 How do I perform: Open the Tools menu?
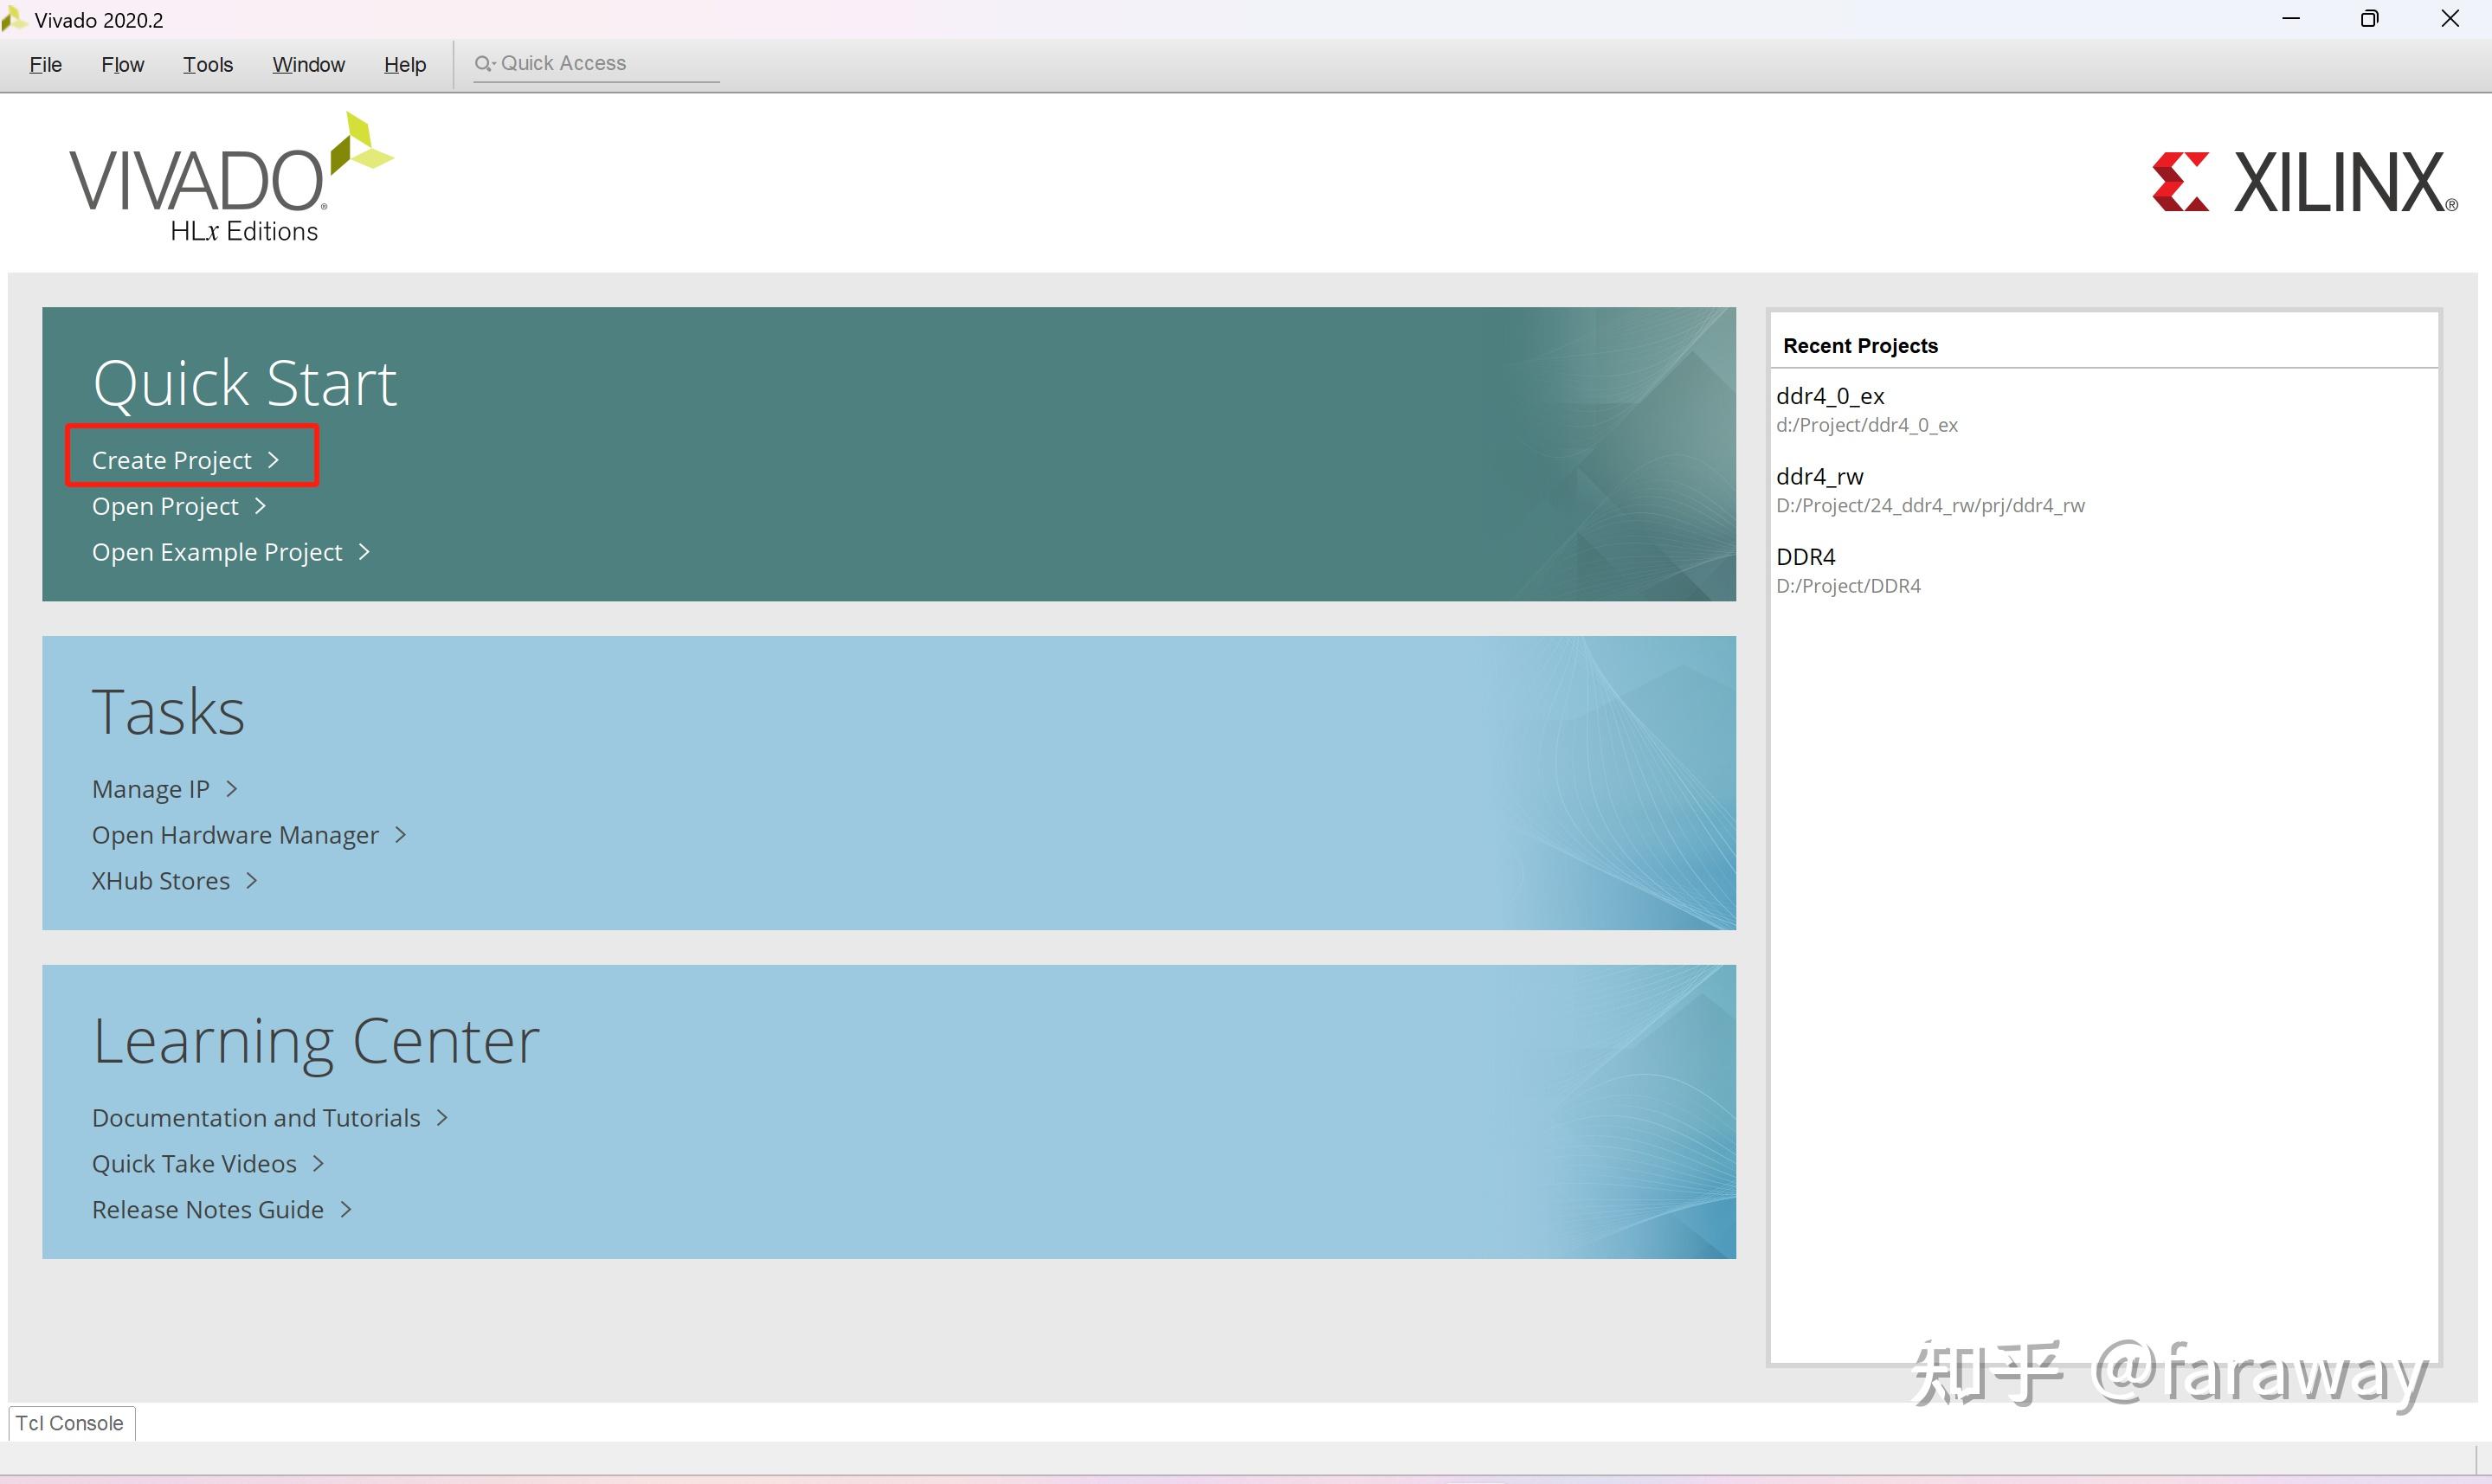tap(207, 65)
